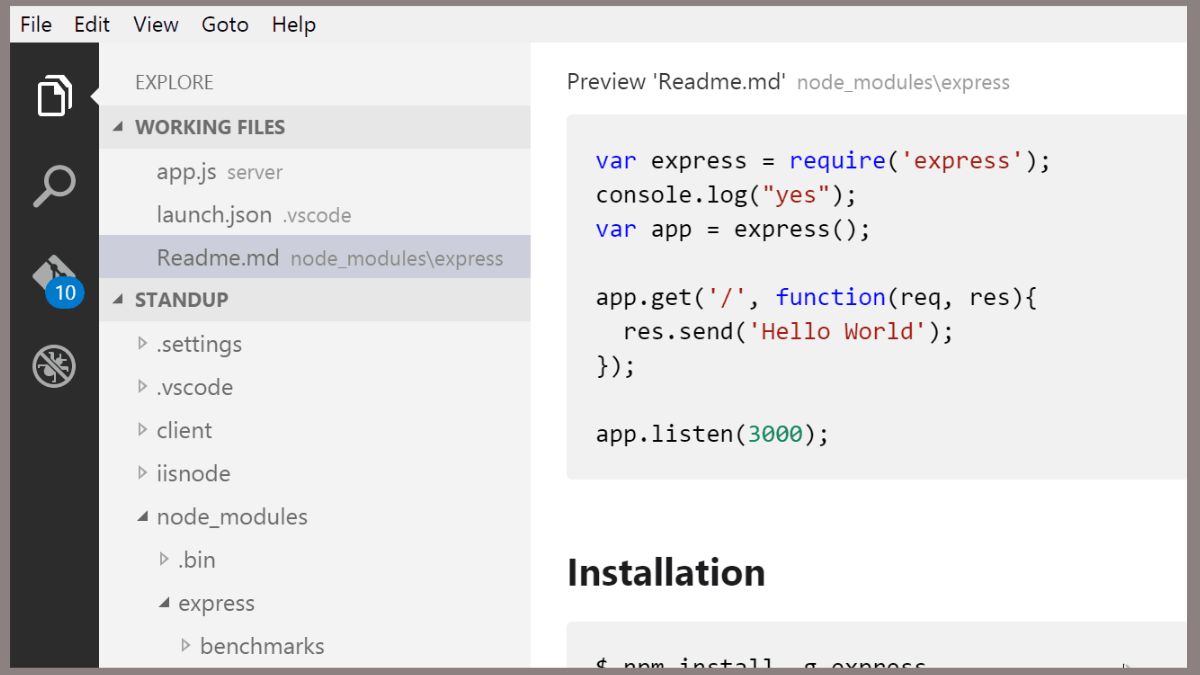Collapse the STANDUP folder section
The image size is (1200, 675).
coord(315,299)
